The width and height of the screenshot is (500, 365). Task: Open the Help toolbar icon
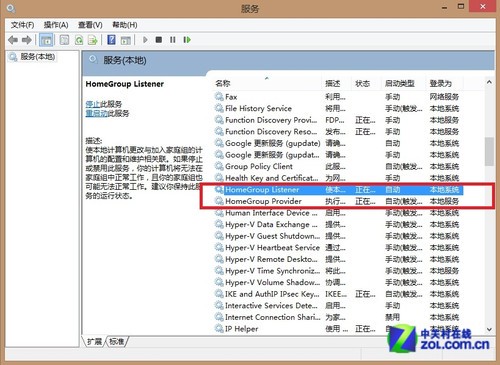(111, 40)
